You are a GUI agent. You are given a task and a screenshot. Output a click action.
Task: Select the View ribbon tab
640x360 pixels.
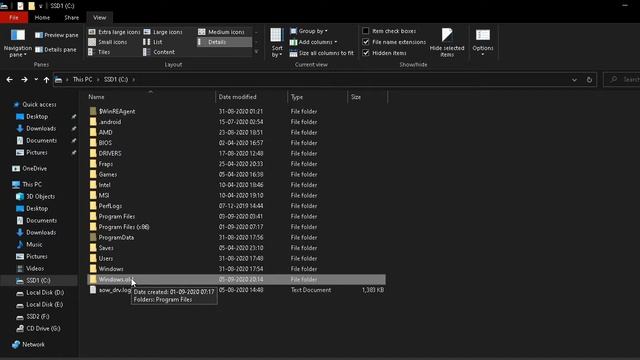pos(100,18)
